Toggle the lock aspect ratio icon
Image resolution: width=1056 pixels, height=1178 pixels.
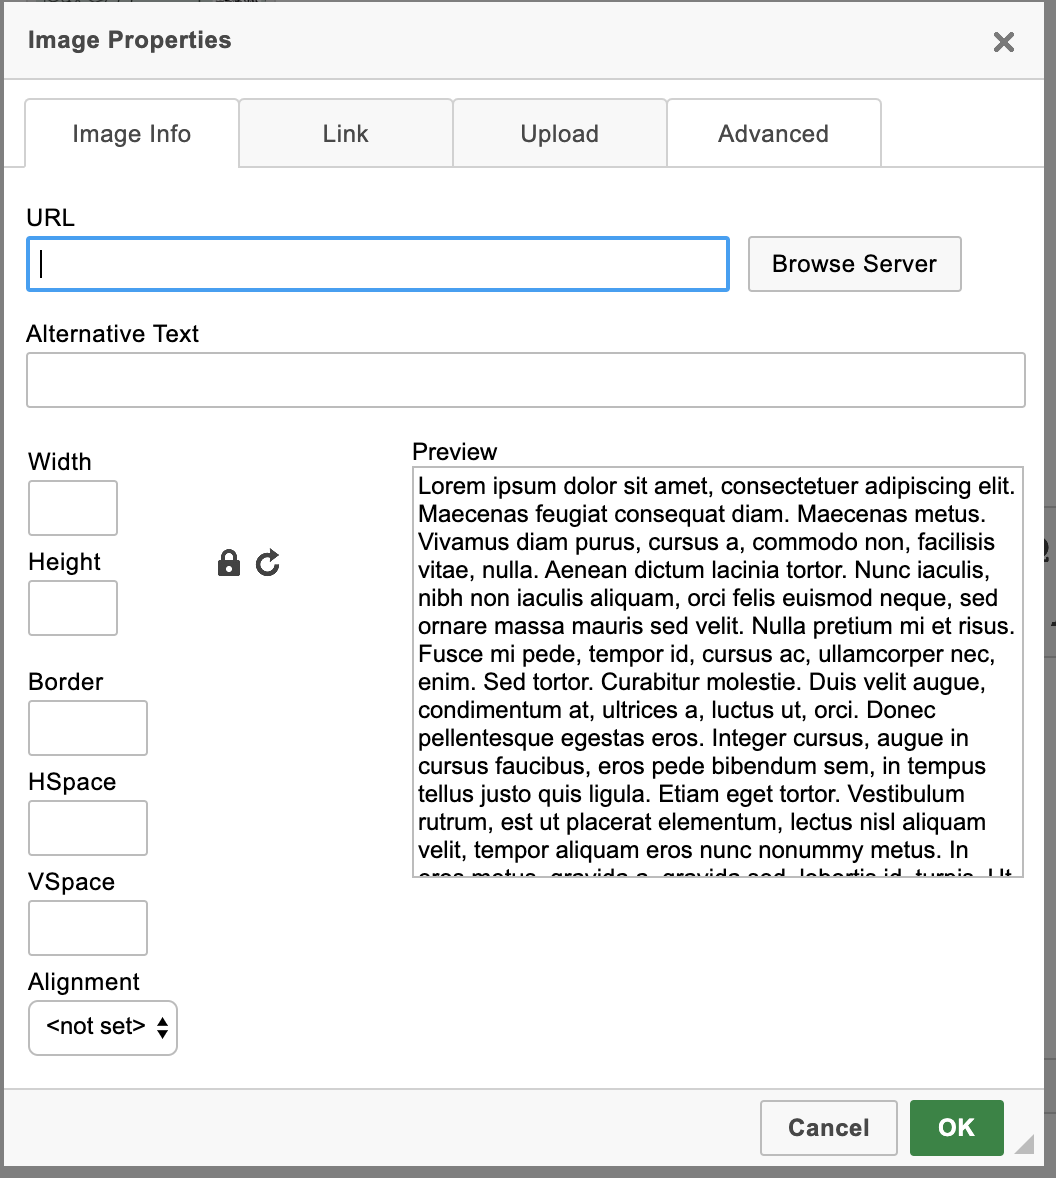(229, 563)
